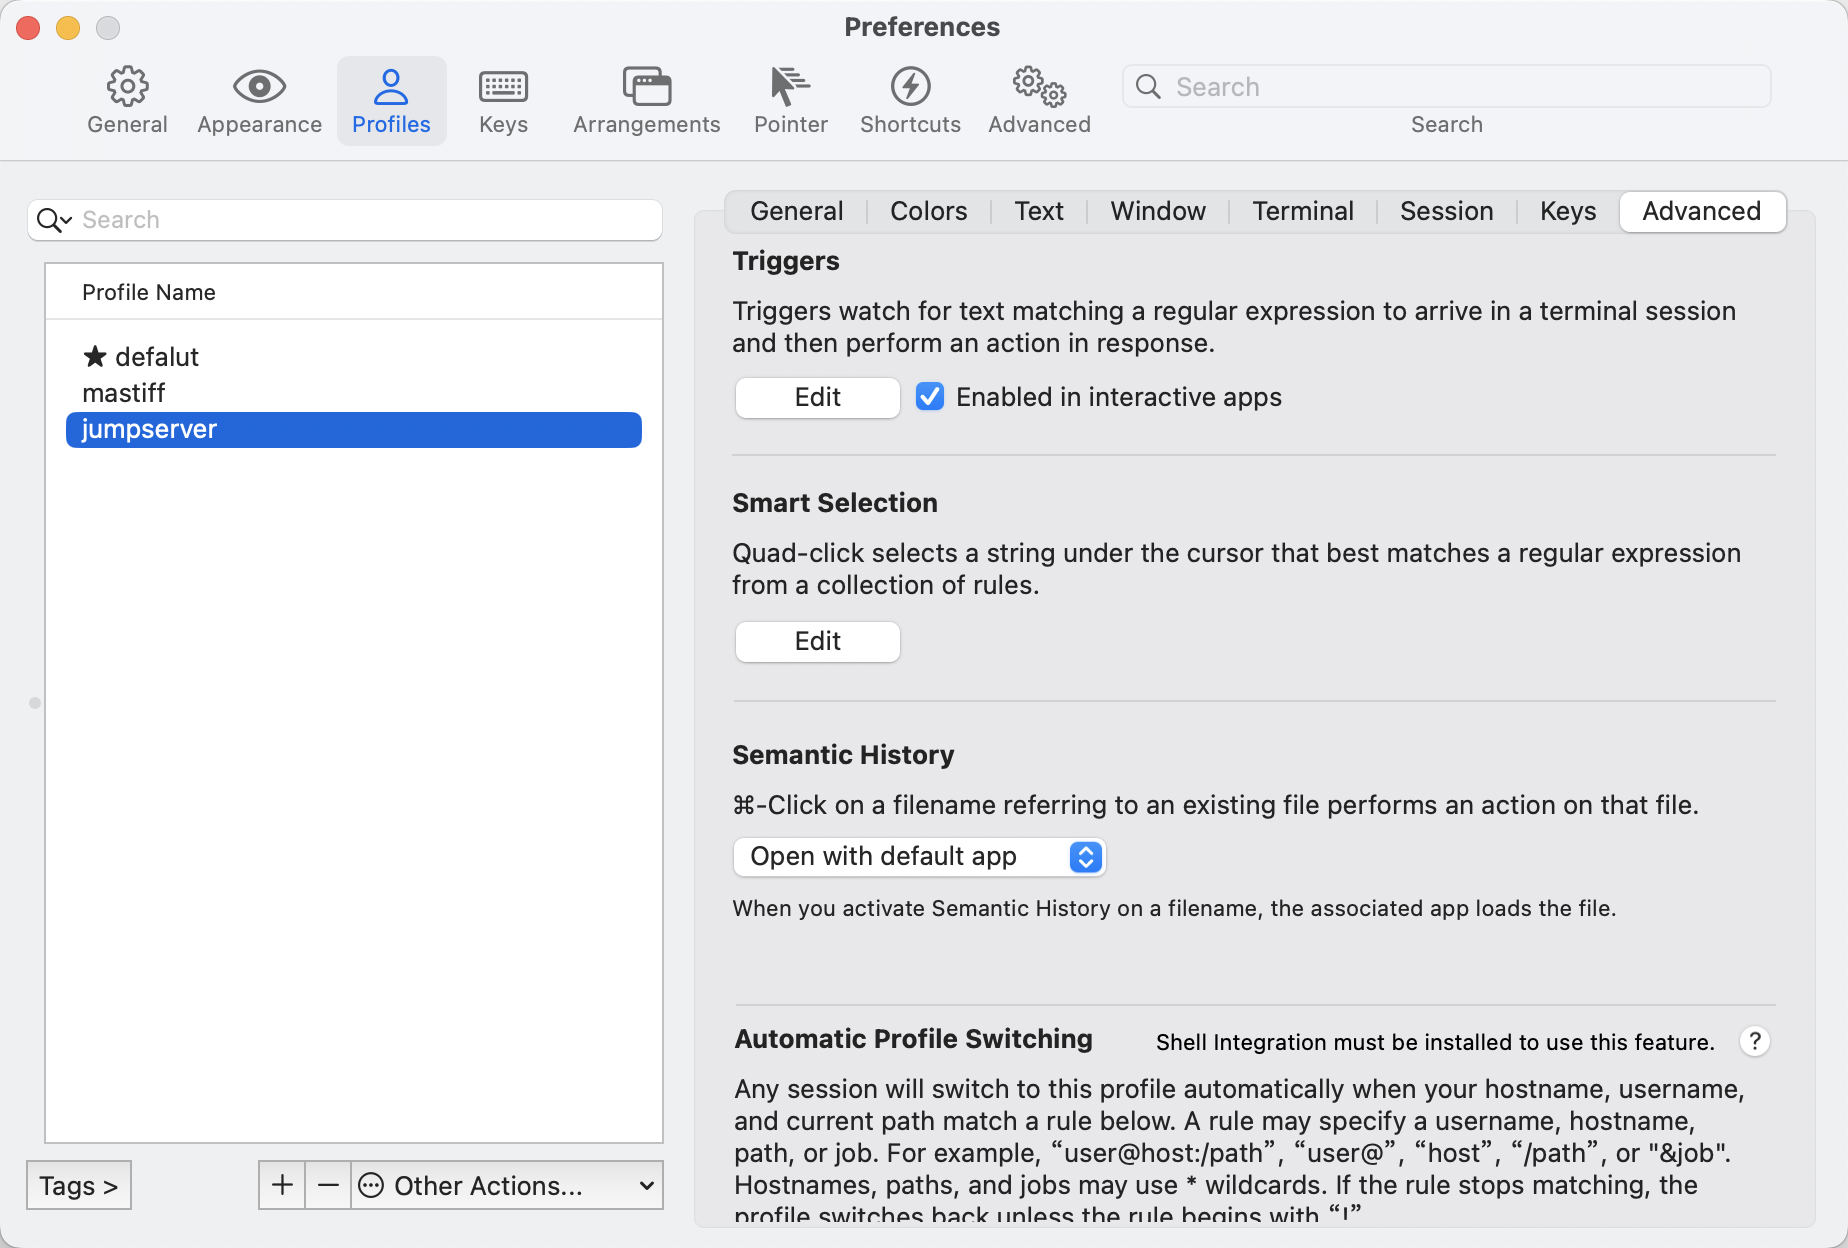This screenshot has width=1848, height=1248.
Task: Open Semantic History action dropdown
Action: [x=918, y=857]
